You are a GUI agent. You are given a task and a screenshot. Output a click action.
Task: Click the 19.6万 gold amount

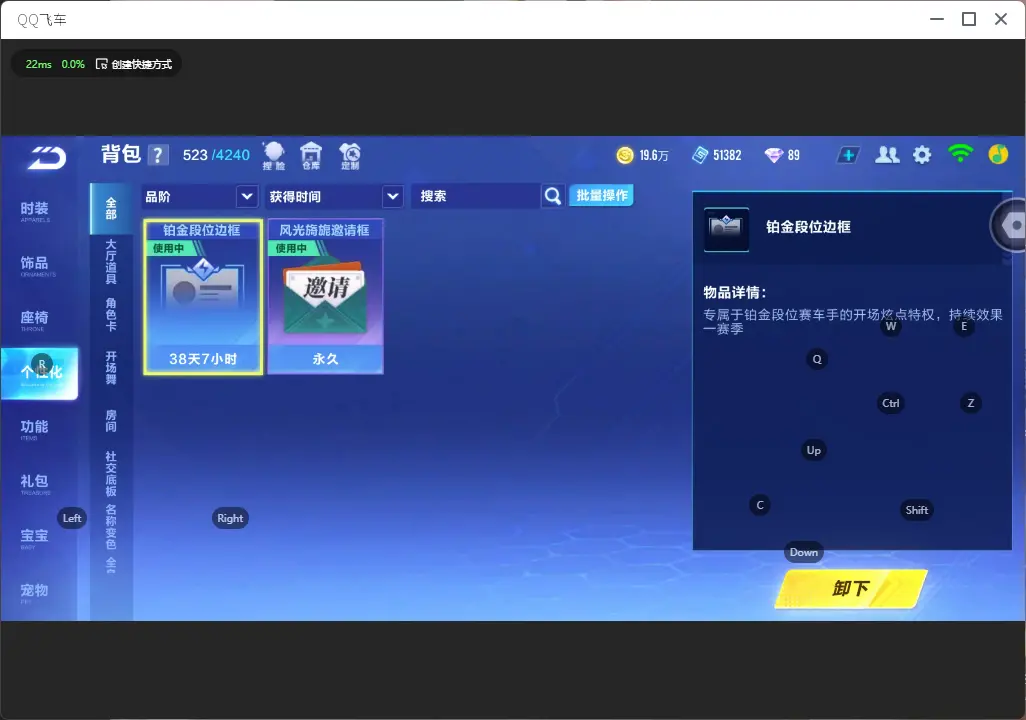point(654,155)
